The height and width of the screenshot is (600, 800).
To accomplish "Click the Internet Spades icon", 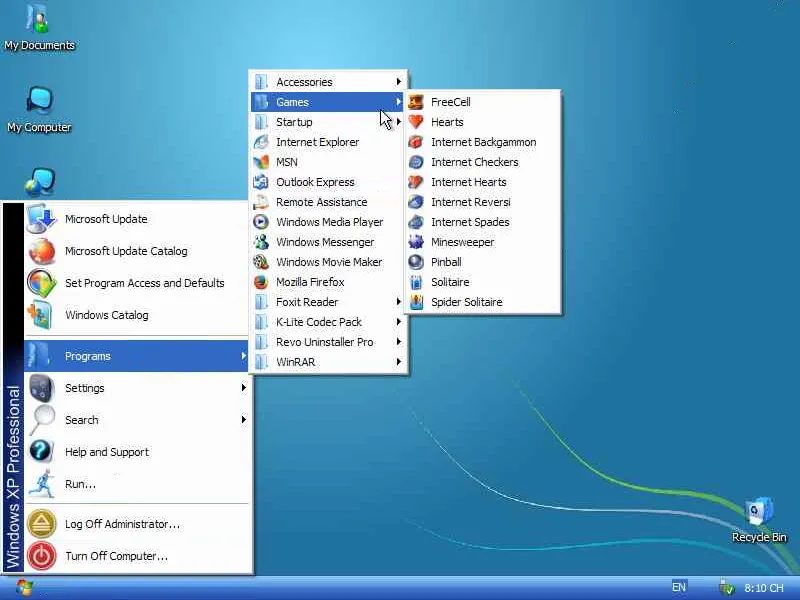I will click(x=416, y=222).
